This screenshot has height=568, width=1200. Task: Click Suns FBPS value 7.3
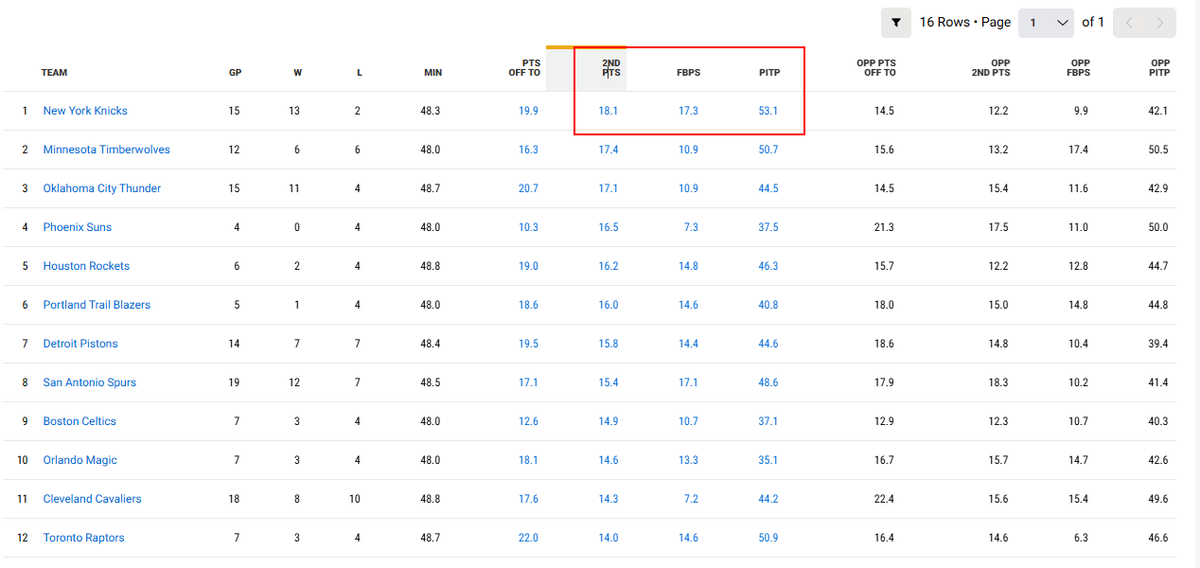691,228
